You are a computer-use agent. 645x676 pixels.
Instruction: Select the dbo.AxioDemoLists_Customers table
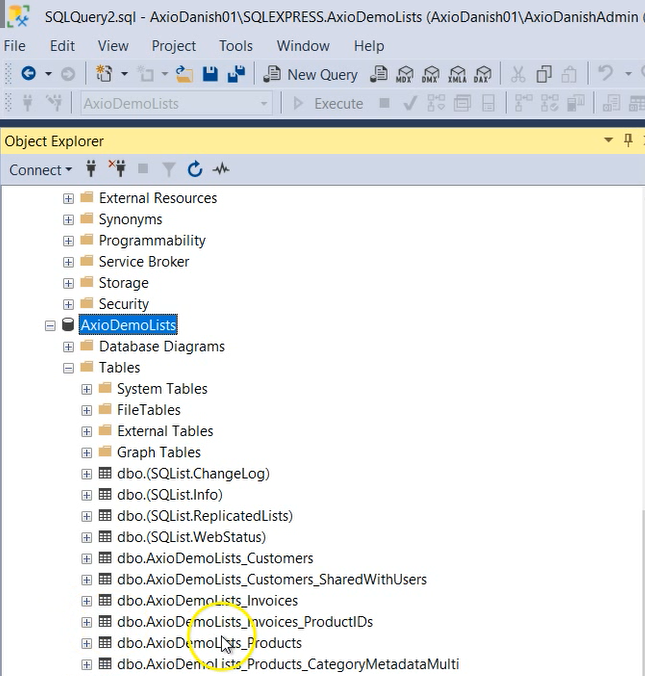pyautogui.click(x=214, y=558)
